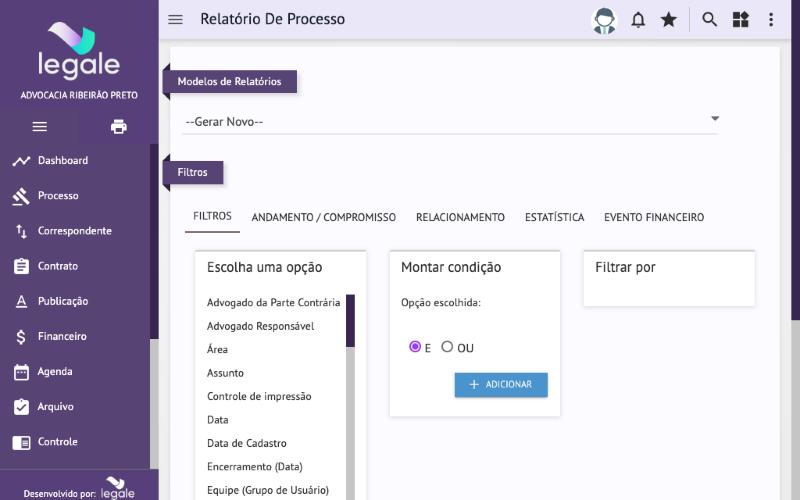
Task: Open the Publicação menu item
Action: click(x=63, y=302)
